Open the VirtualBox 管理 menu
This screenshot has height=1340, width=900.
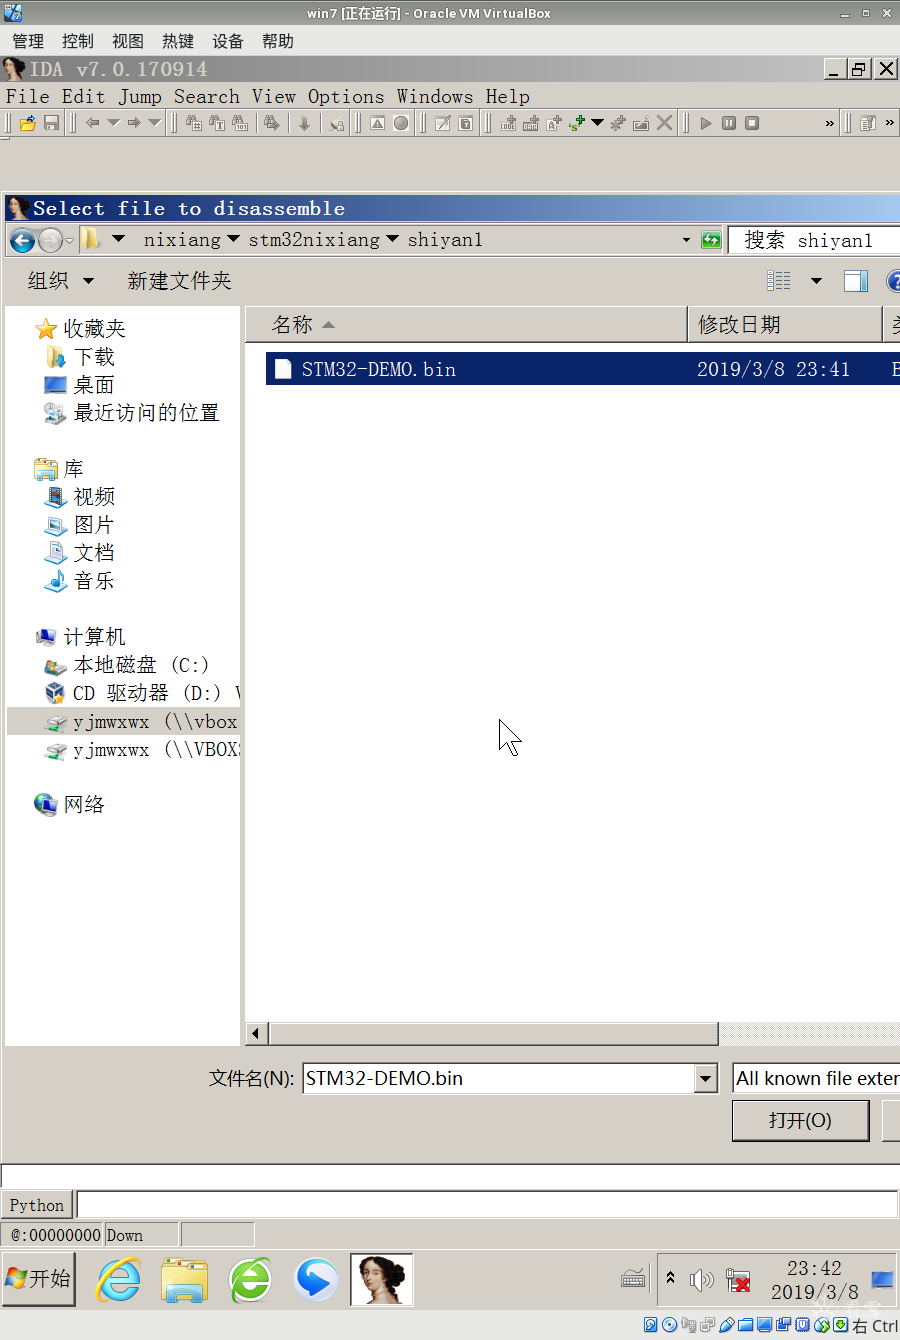(x=28, y=41)
